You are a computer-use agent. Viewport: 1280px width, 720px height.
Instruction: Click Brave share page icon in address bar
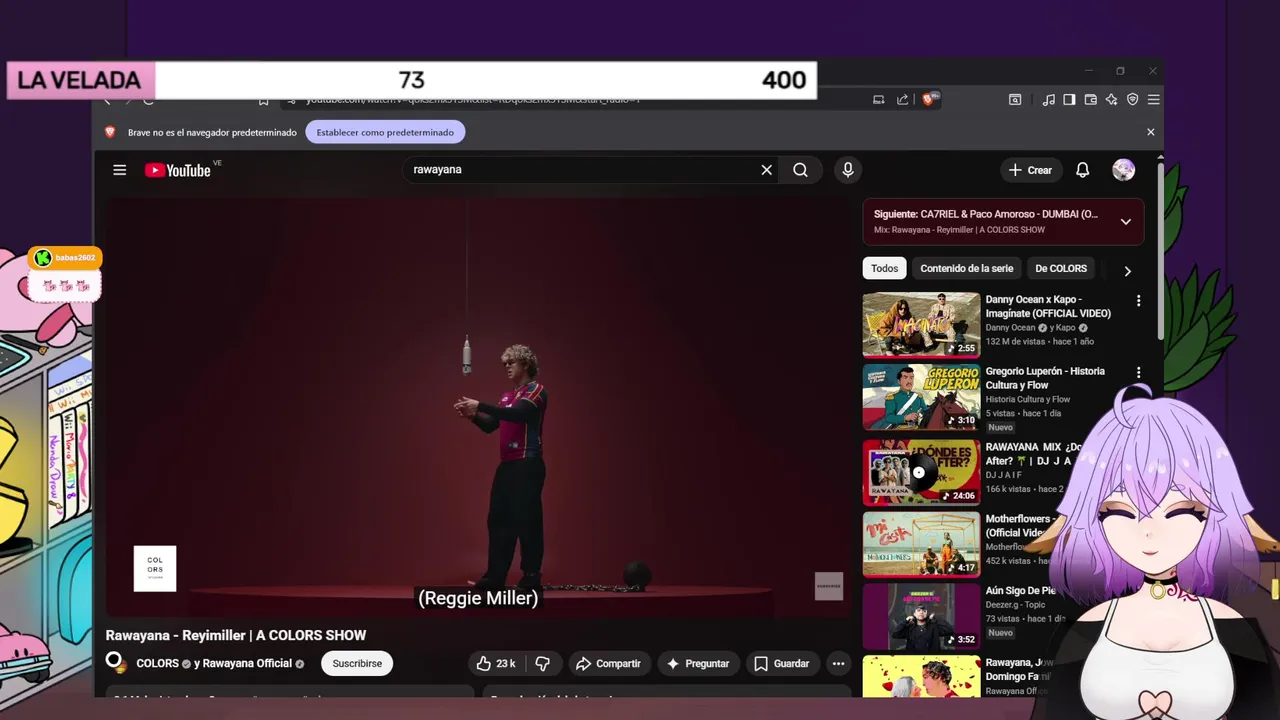pos(903,99)
